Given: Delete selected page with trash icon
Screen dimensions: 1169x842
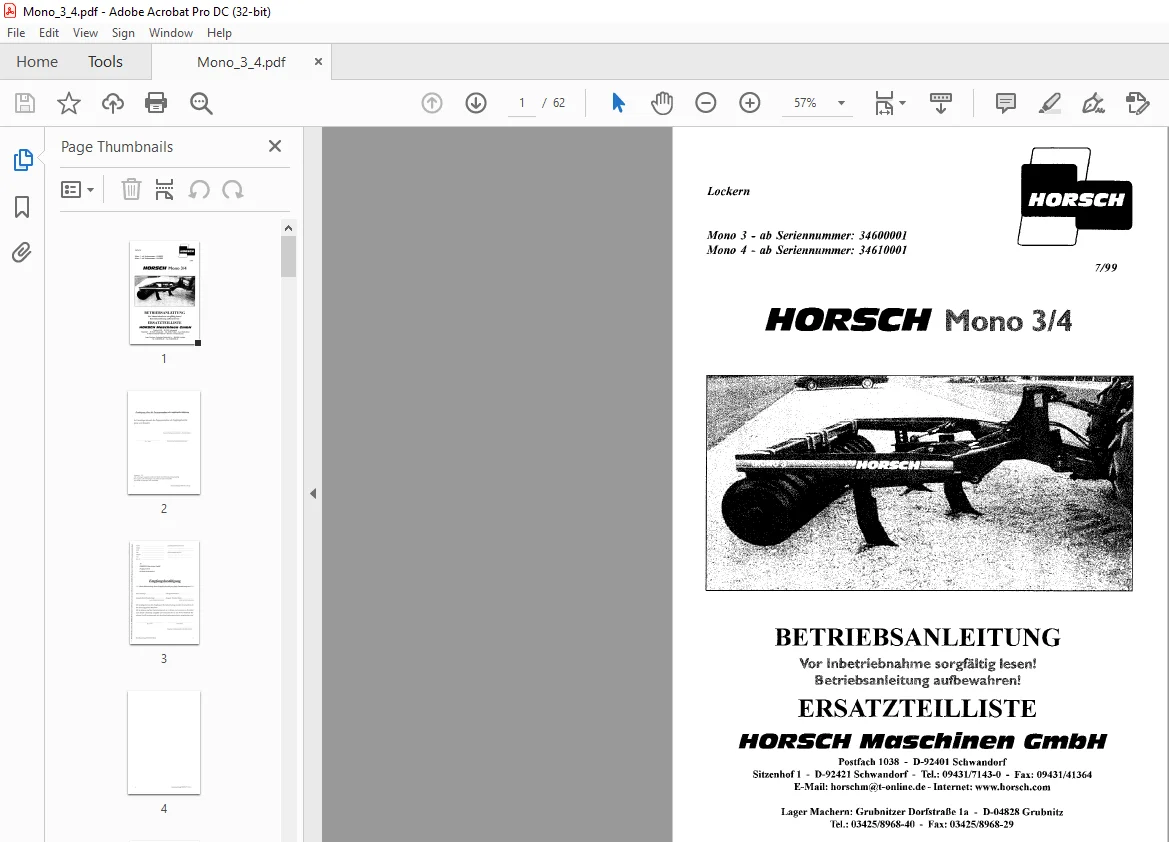Looking at the screenshot, I should [x=131, y=189].
